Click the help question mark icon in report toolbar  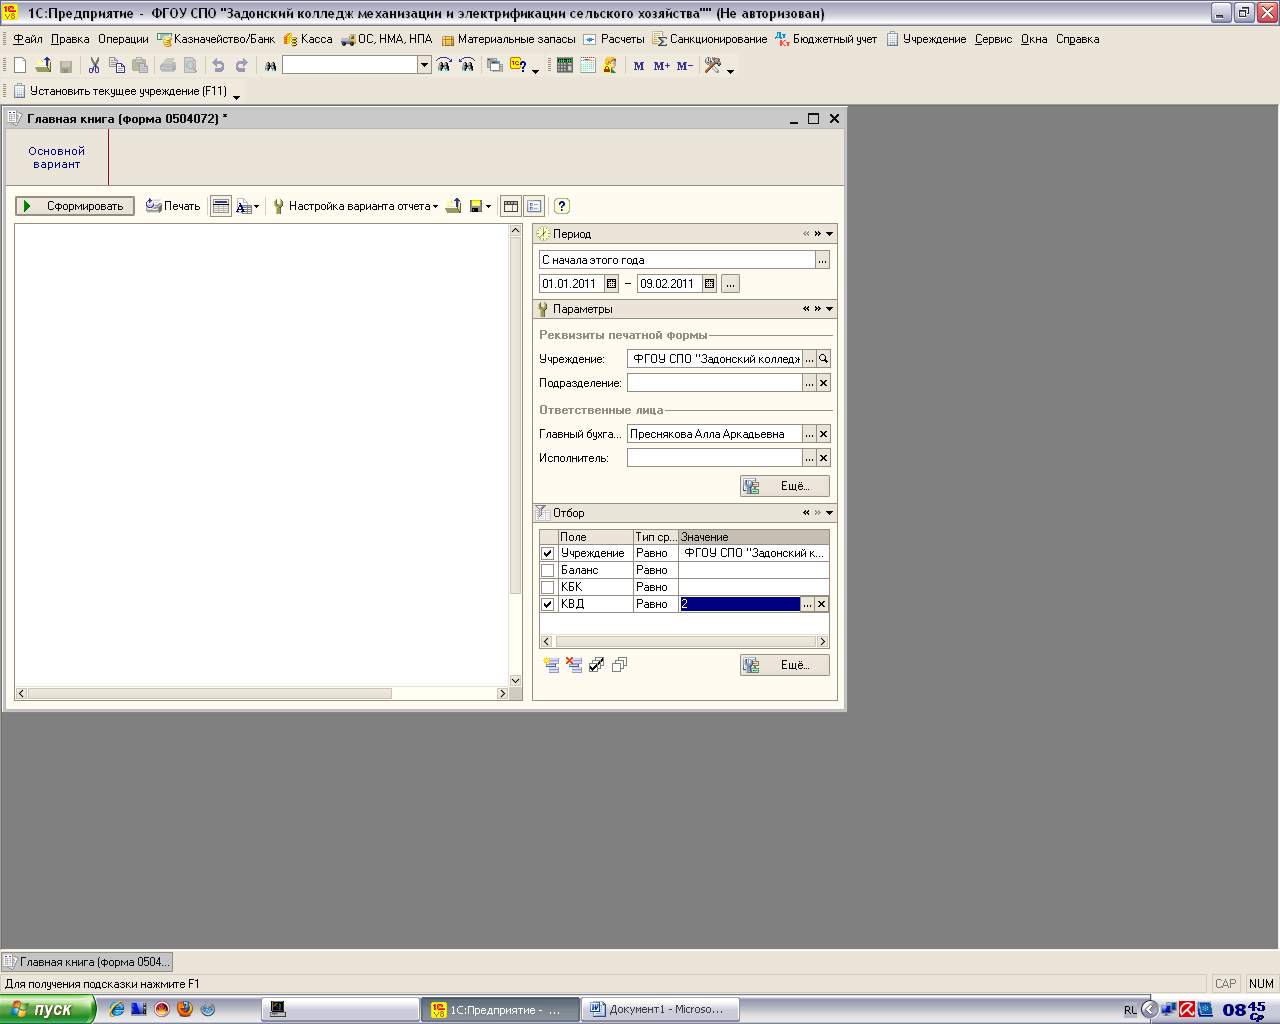point(561,206)
